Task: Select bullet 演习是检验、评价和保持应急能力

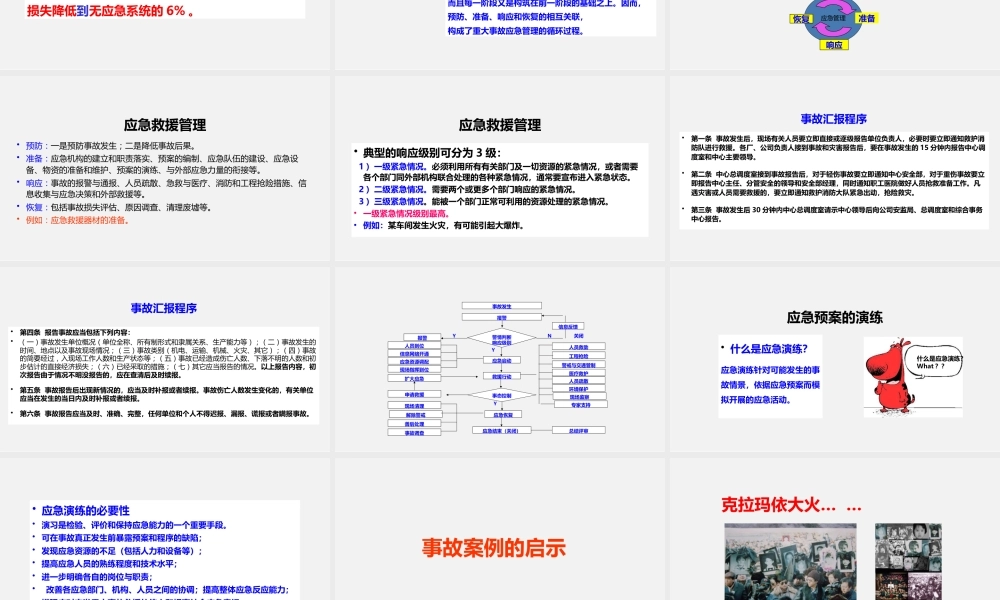Action: [134, 525]
